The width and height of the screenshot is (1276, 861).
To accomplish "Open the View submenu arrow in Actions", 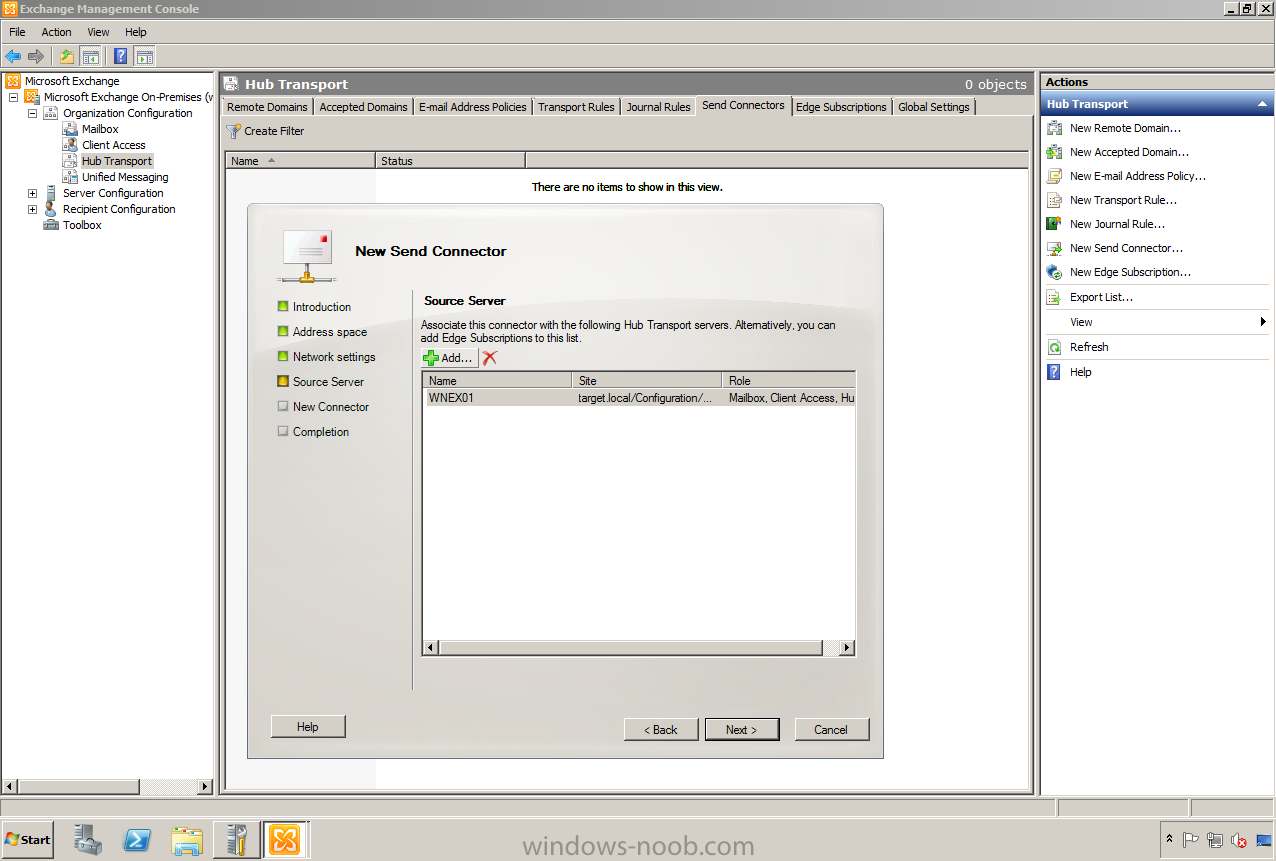I will tap(1263, 322).
